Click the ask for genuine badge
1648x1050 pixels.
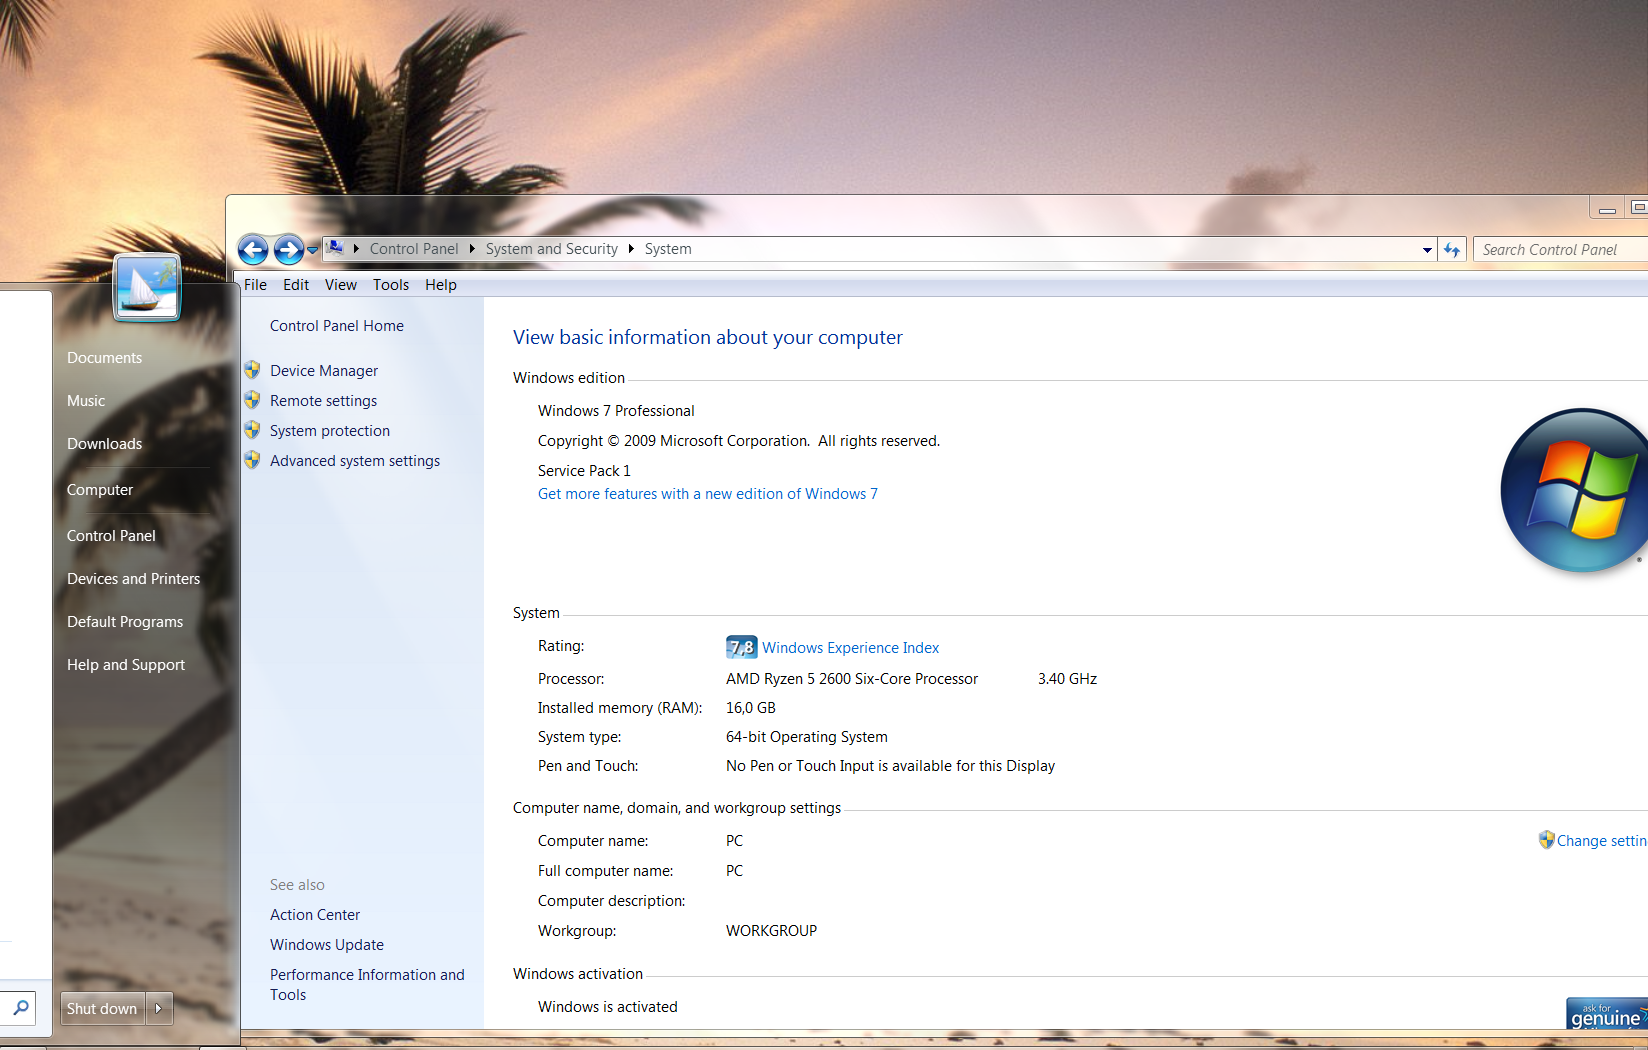[x=1606, y=1013]
